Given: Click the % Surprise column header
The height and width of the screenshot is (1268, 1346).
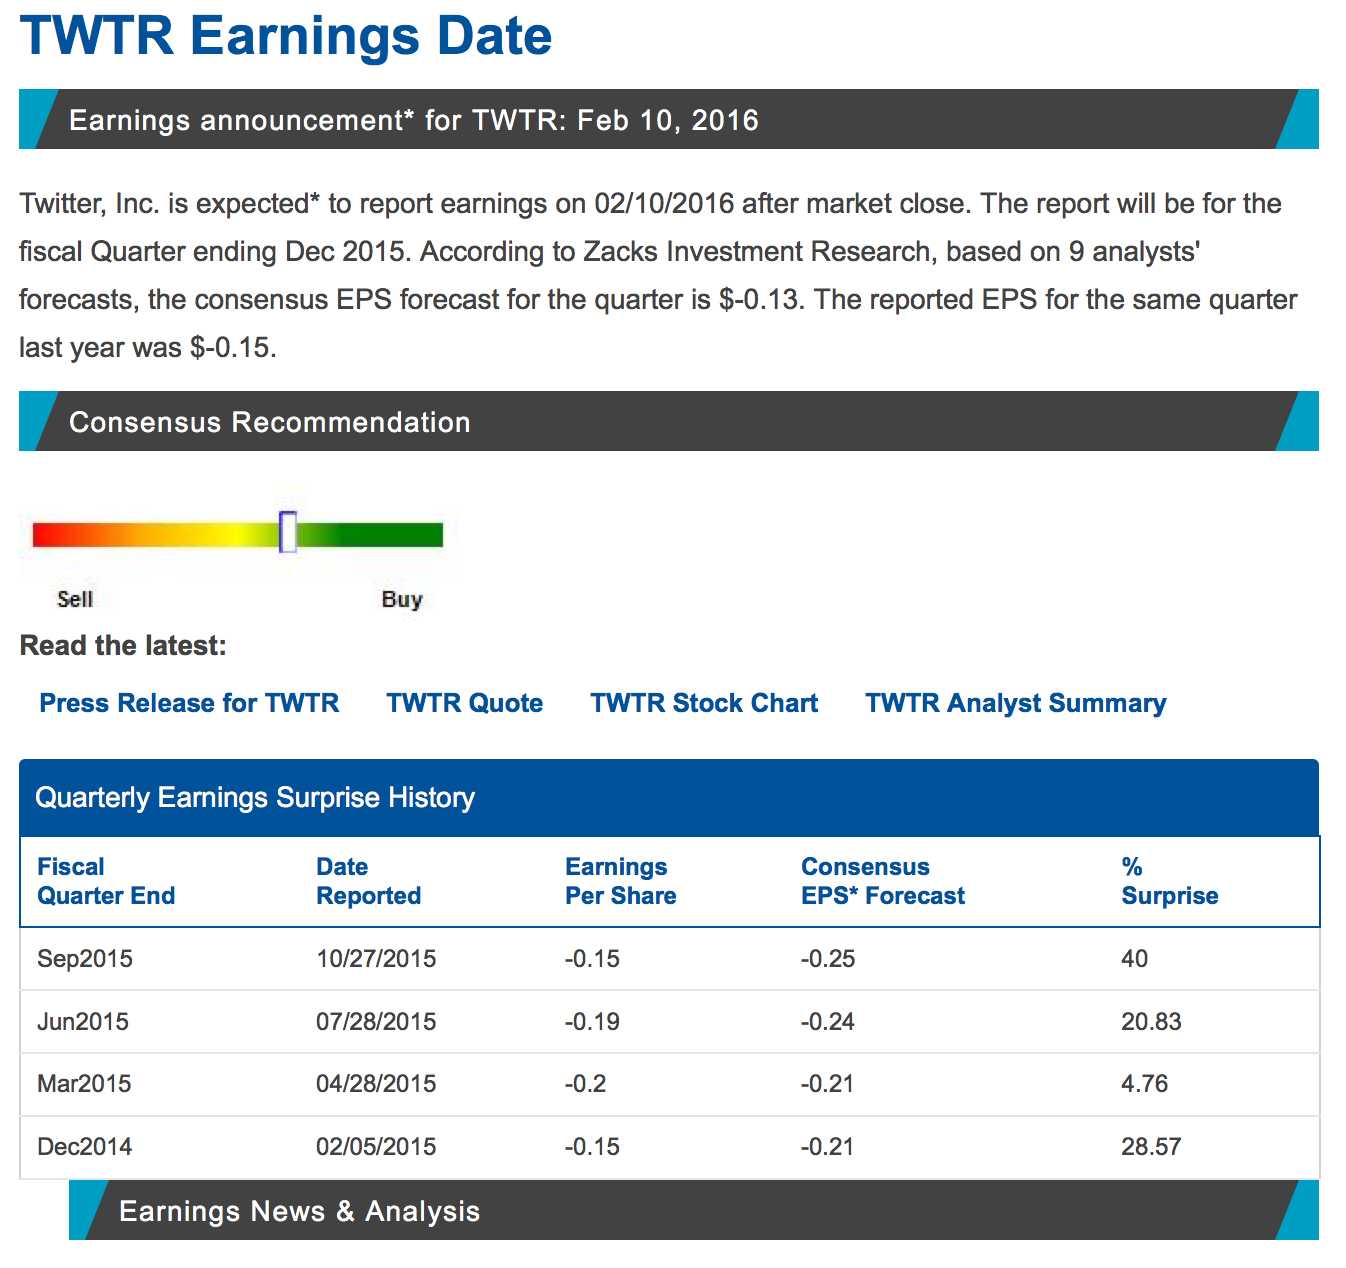Looking at the screenshot, I should 1170,881.
